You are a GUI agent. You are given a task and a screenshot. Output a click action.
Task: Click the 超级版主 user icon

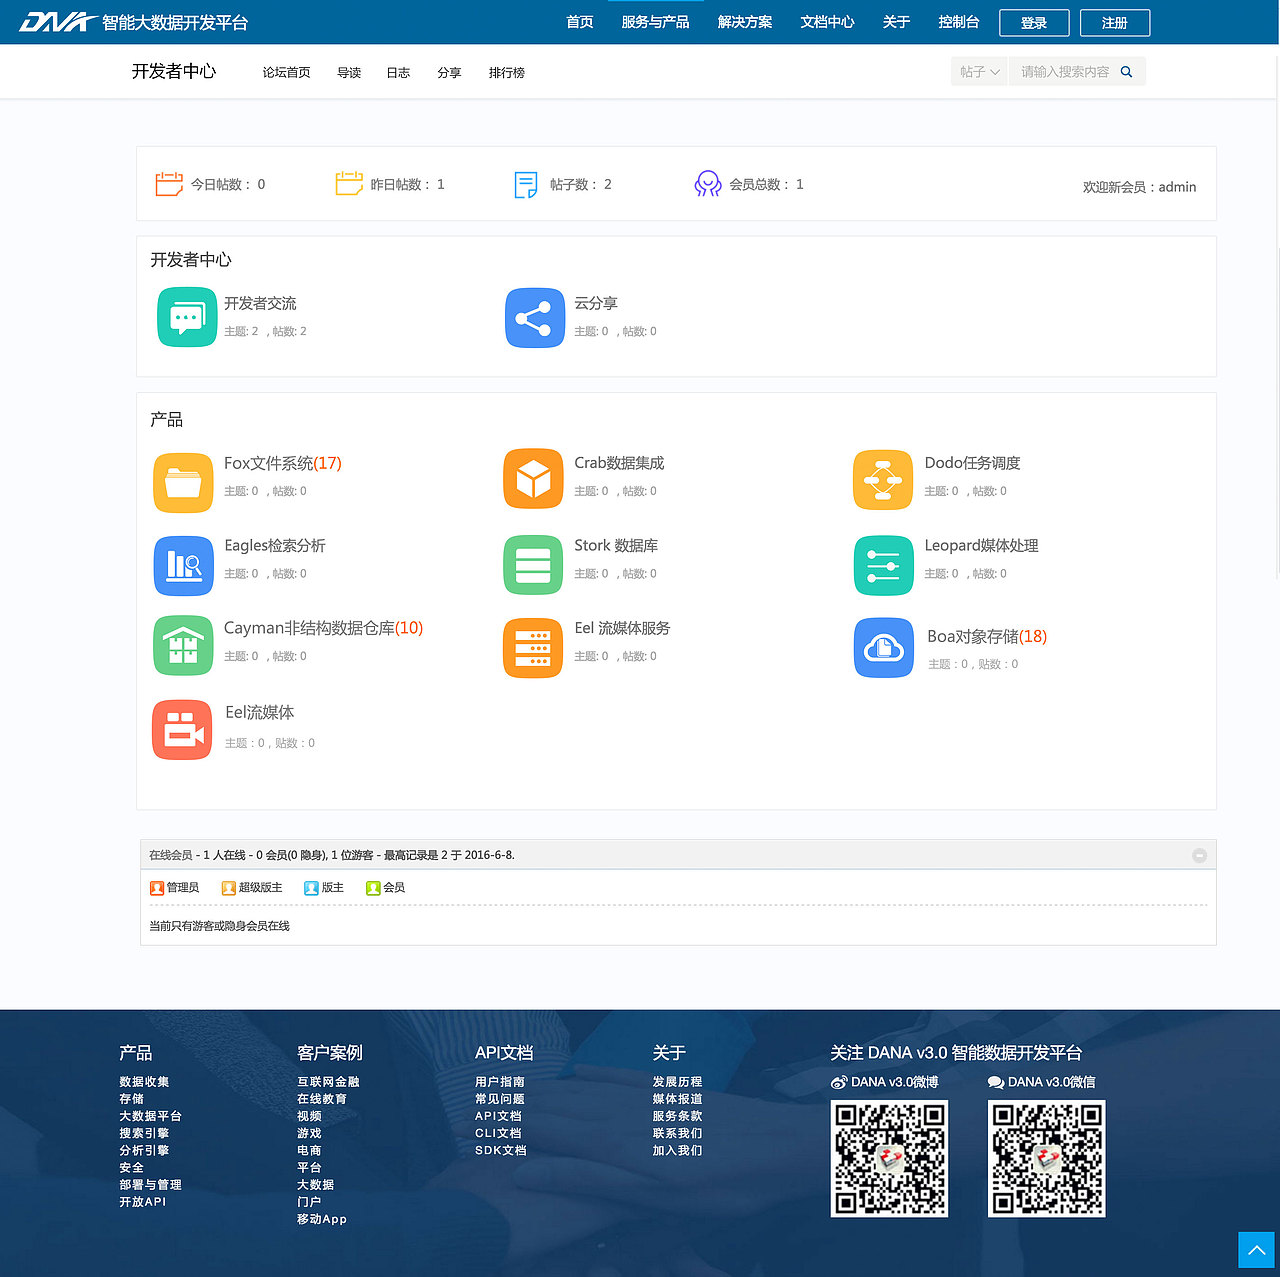[229, 888]
